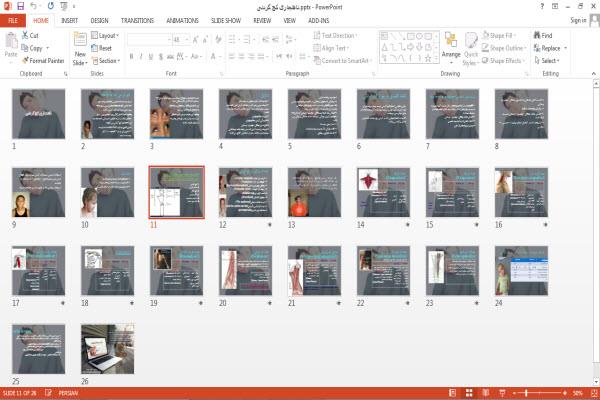Select slide 26 thumbnail with laptop
This screenshot has width=600, height=400.
click(108, 349)
